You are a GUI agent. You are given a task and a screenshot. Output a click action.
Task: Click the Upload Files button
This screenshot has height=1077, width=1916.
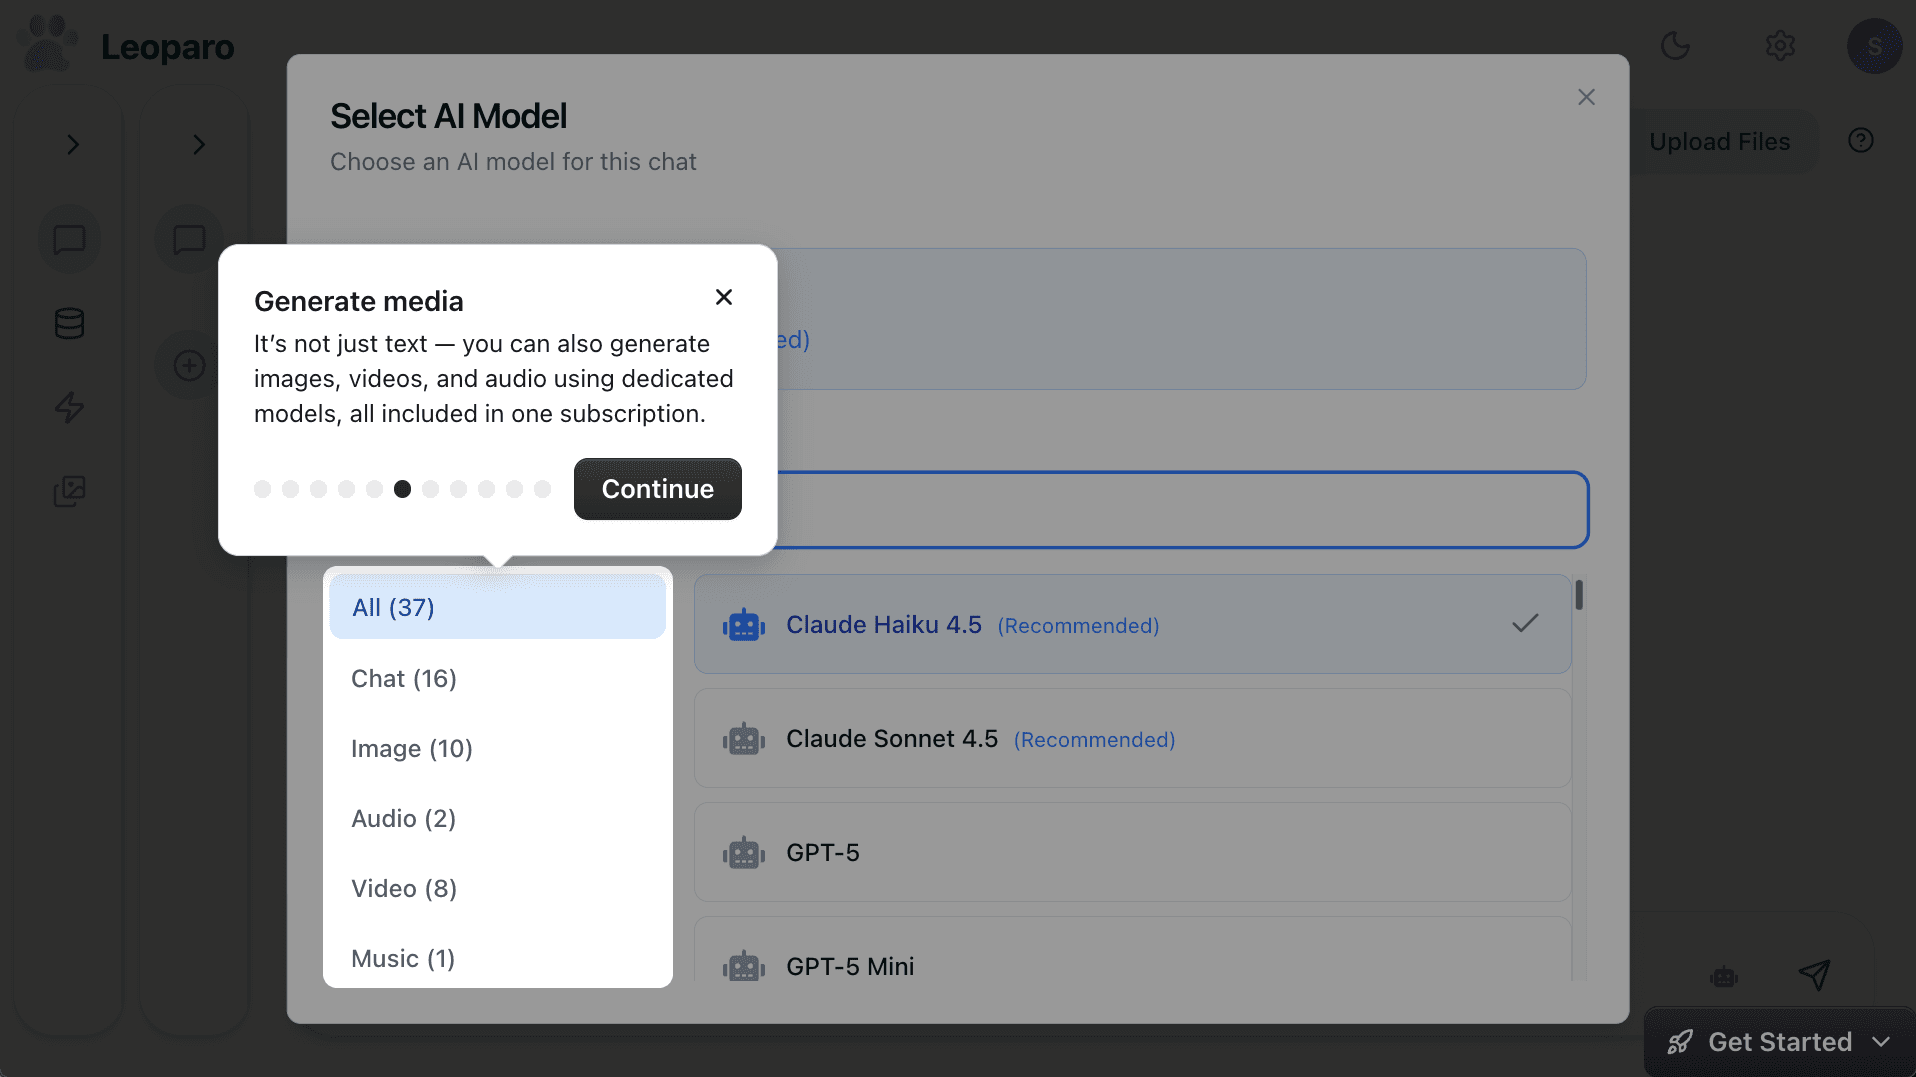pos(1719,142)
